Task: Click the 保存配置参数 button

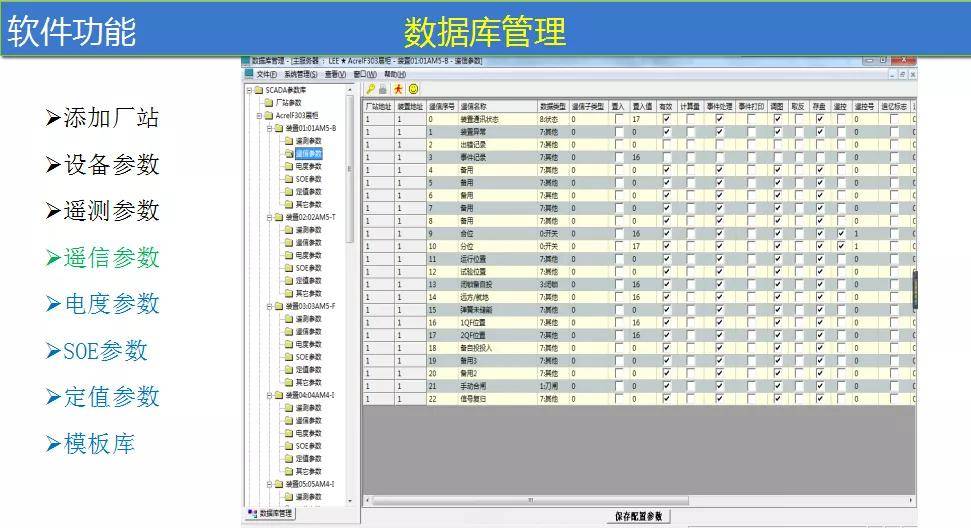Action: (638, 516)
